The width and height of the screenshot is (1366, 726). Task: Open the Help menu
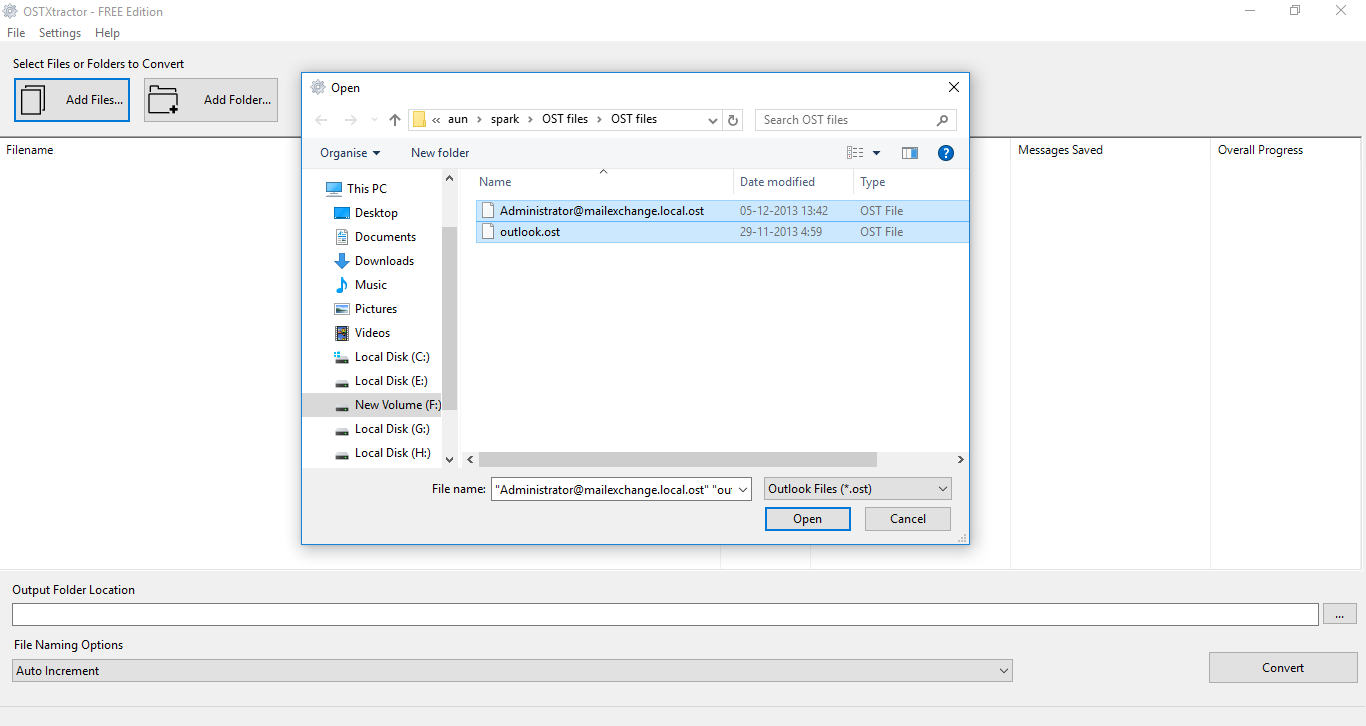coord(107,33)
